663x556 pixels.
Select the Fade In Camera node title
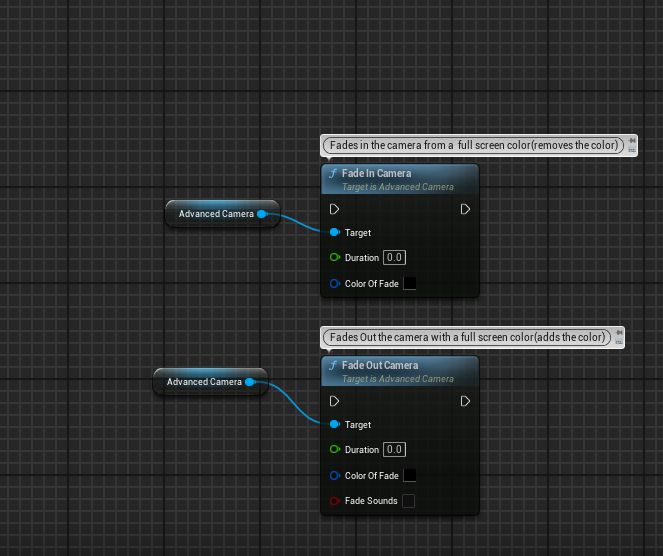click(x=376, y=174)
